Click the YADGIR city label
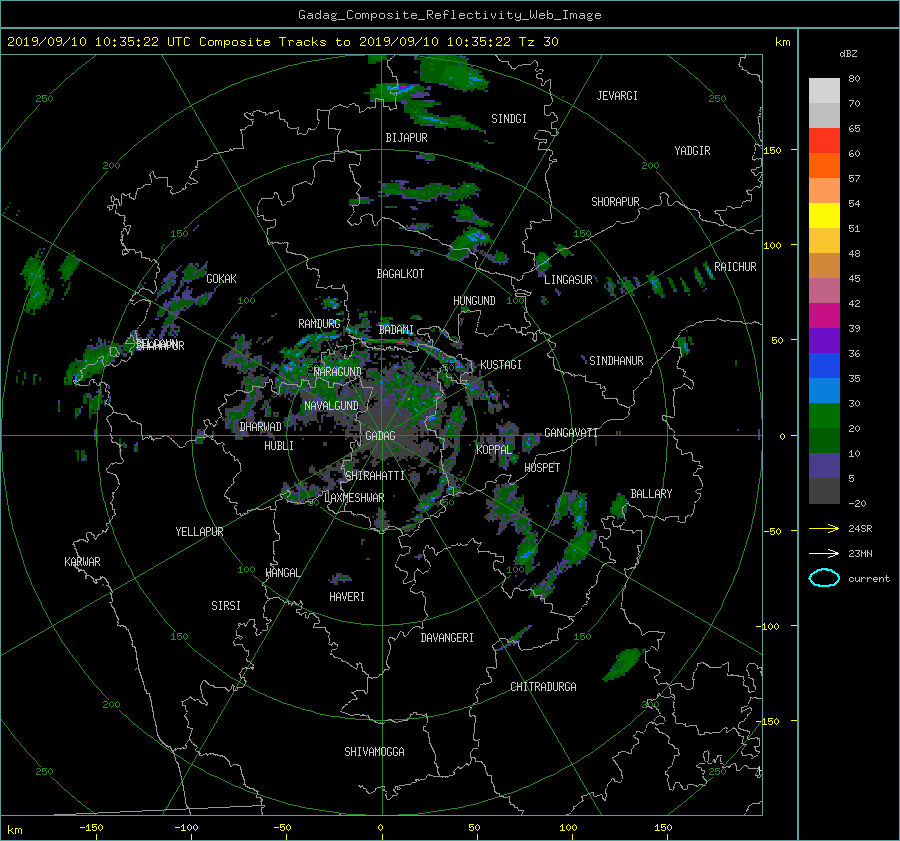This screenshot has width=900, height=841. pos(692,151)
